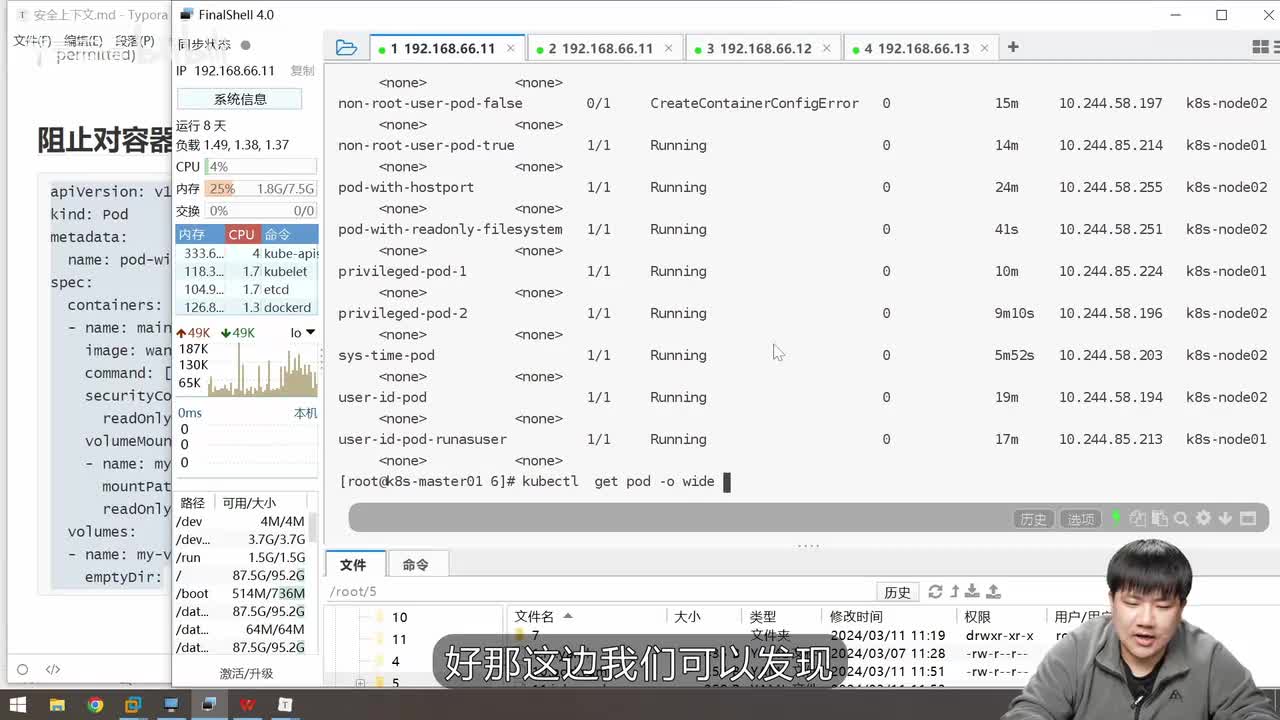Click the /root/5 path field
This screenshot has height=720, width=1280.
coord(600,592)
